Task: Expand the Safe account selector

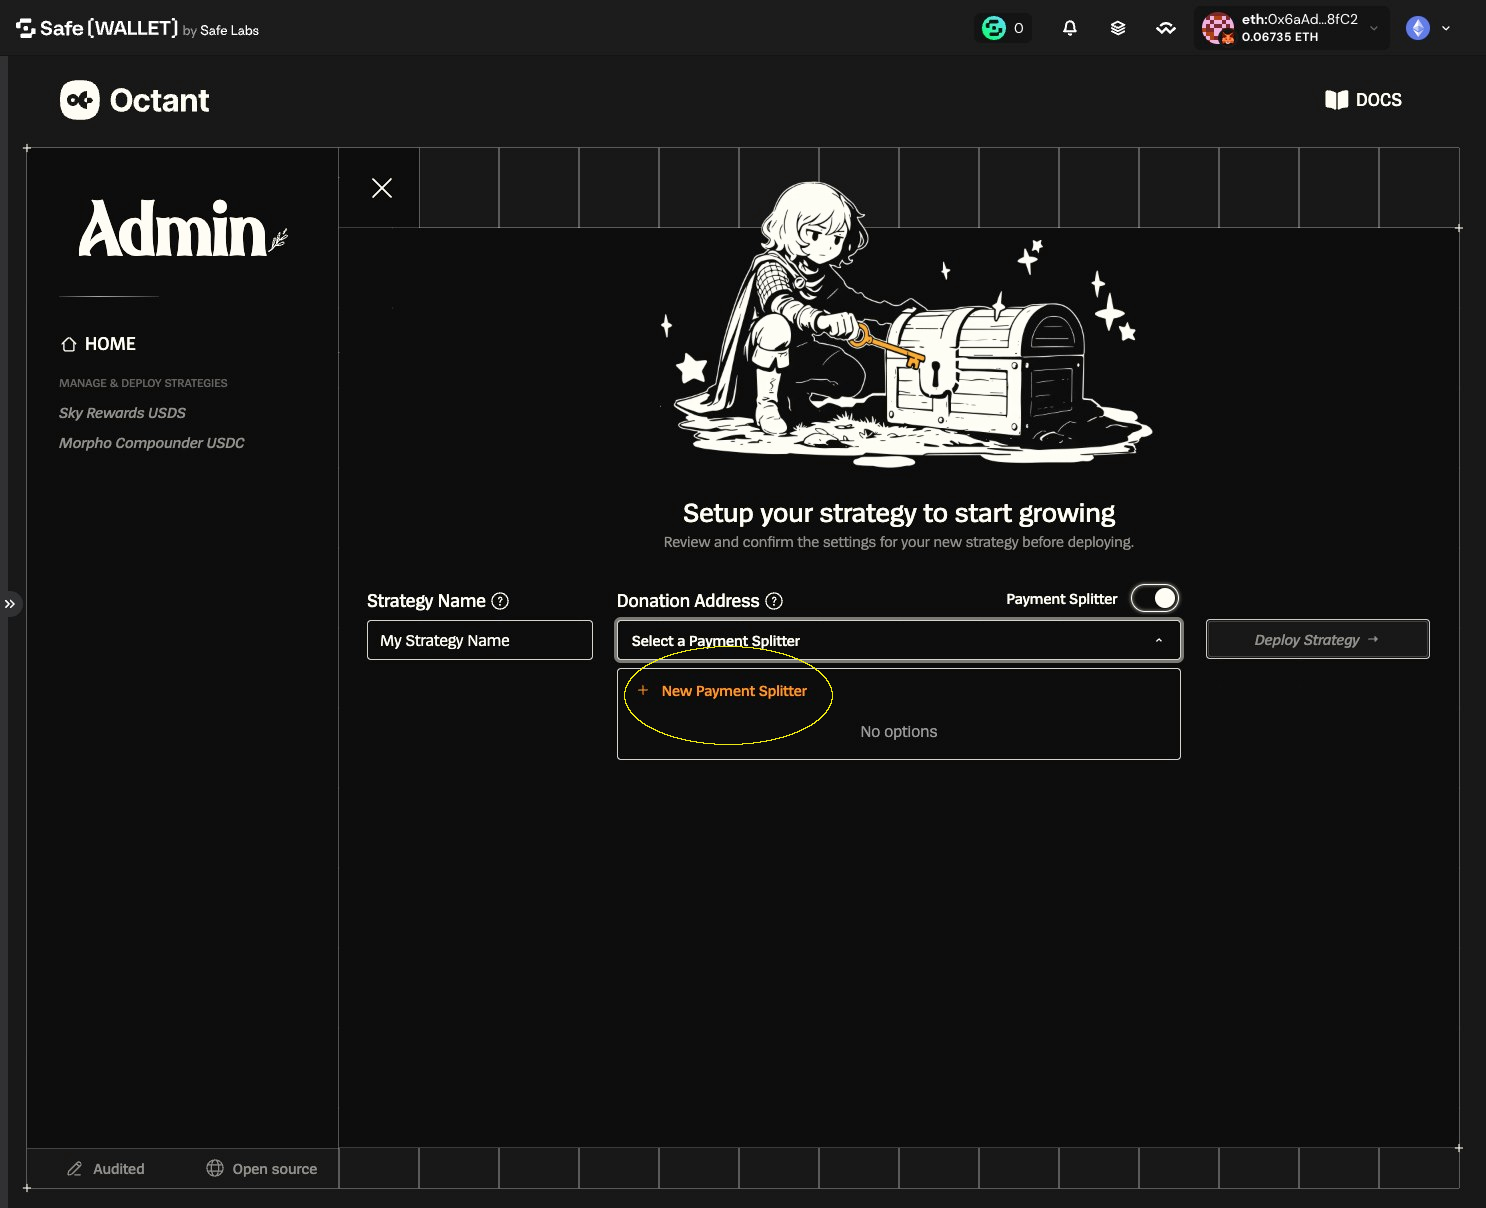Action: [1373, 28]
